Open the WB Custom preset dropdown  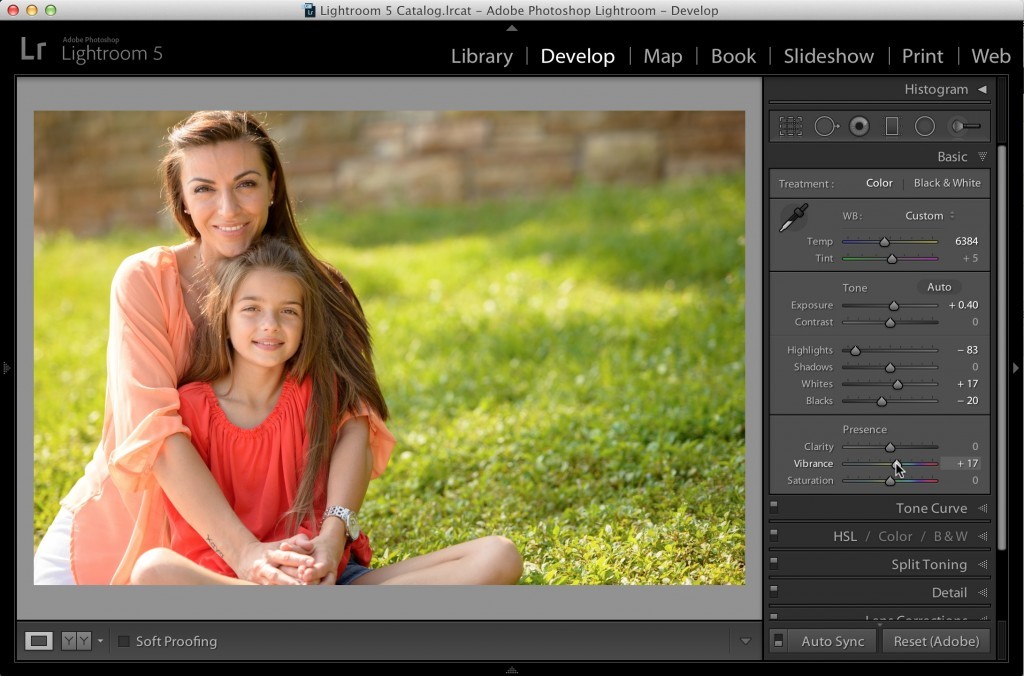pos(929,216)
